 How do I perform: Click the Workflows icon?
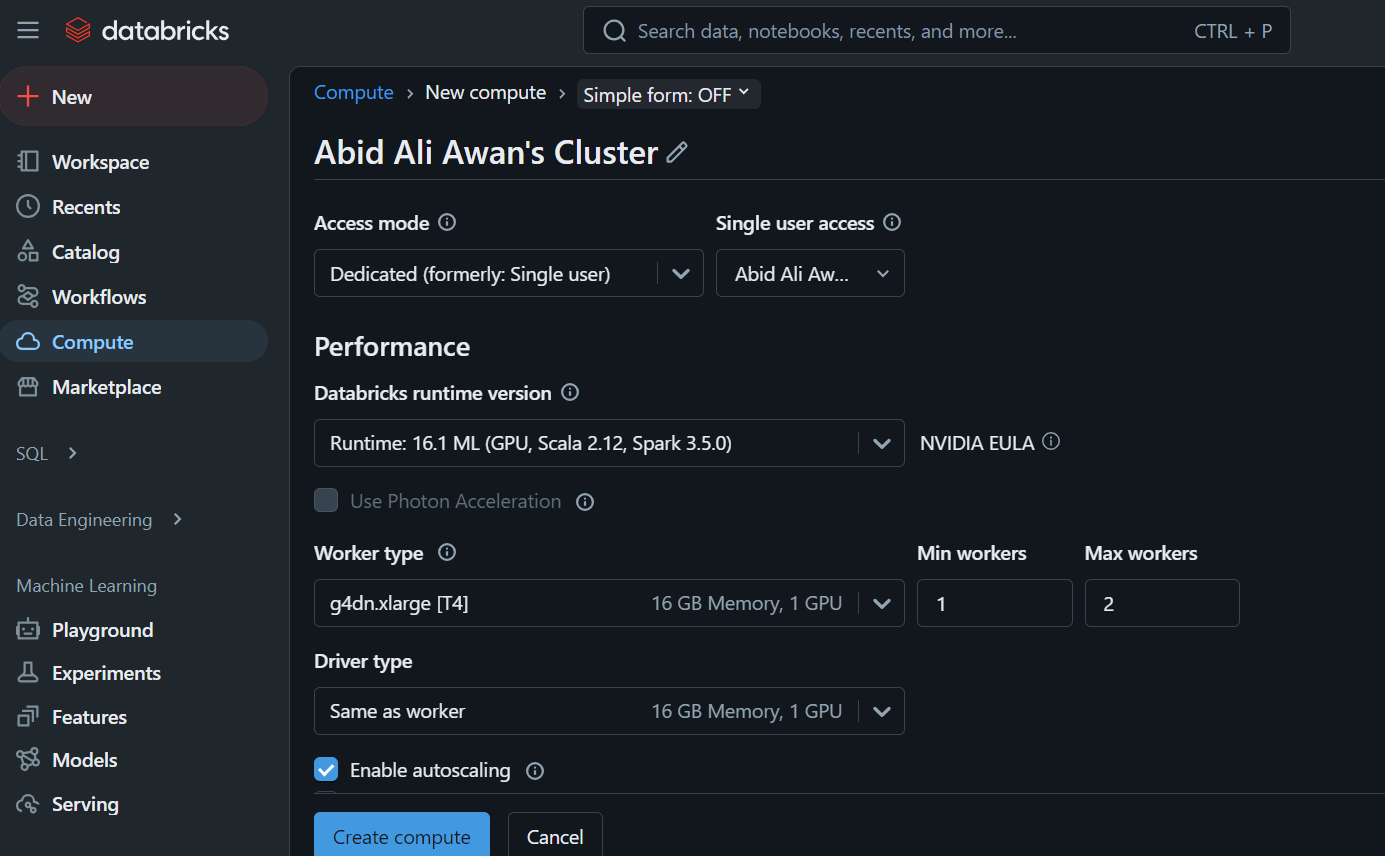click(x=28, y=297)
